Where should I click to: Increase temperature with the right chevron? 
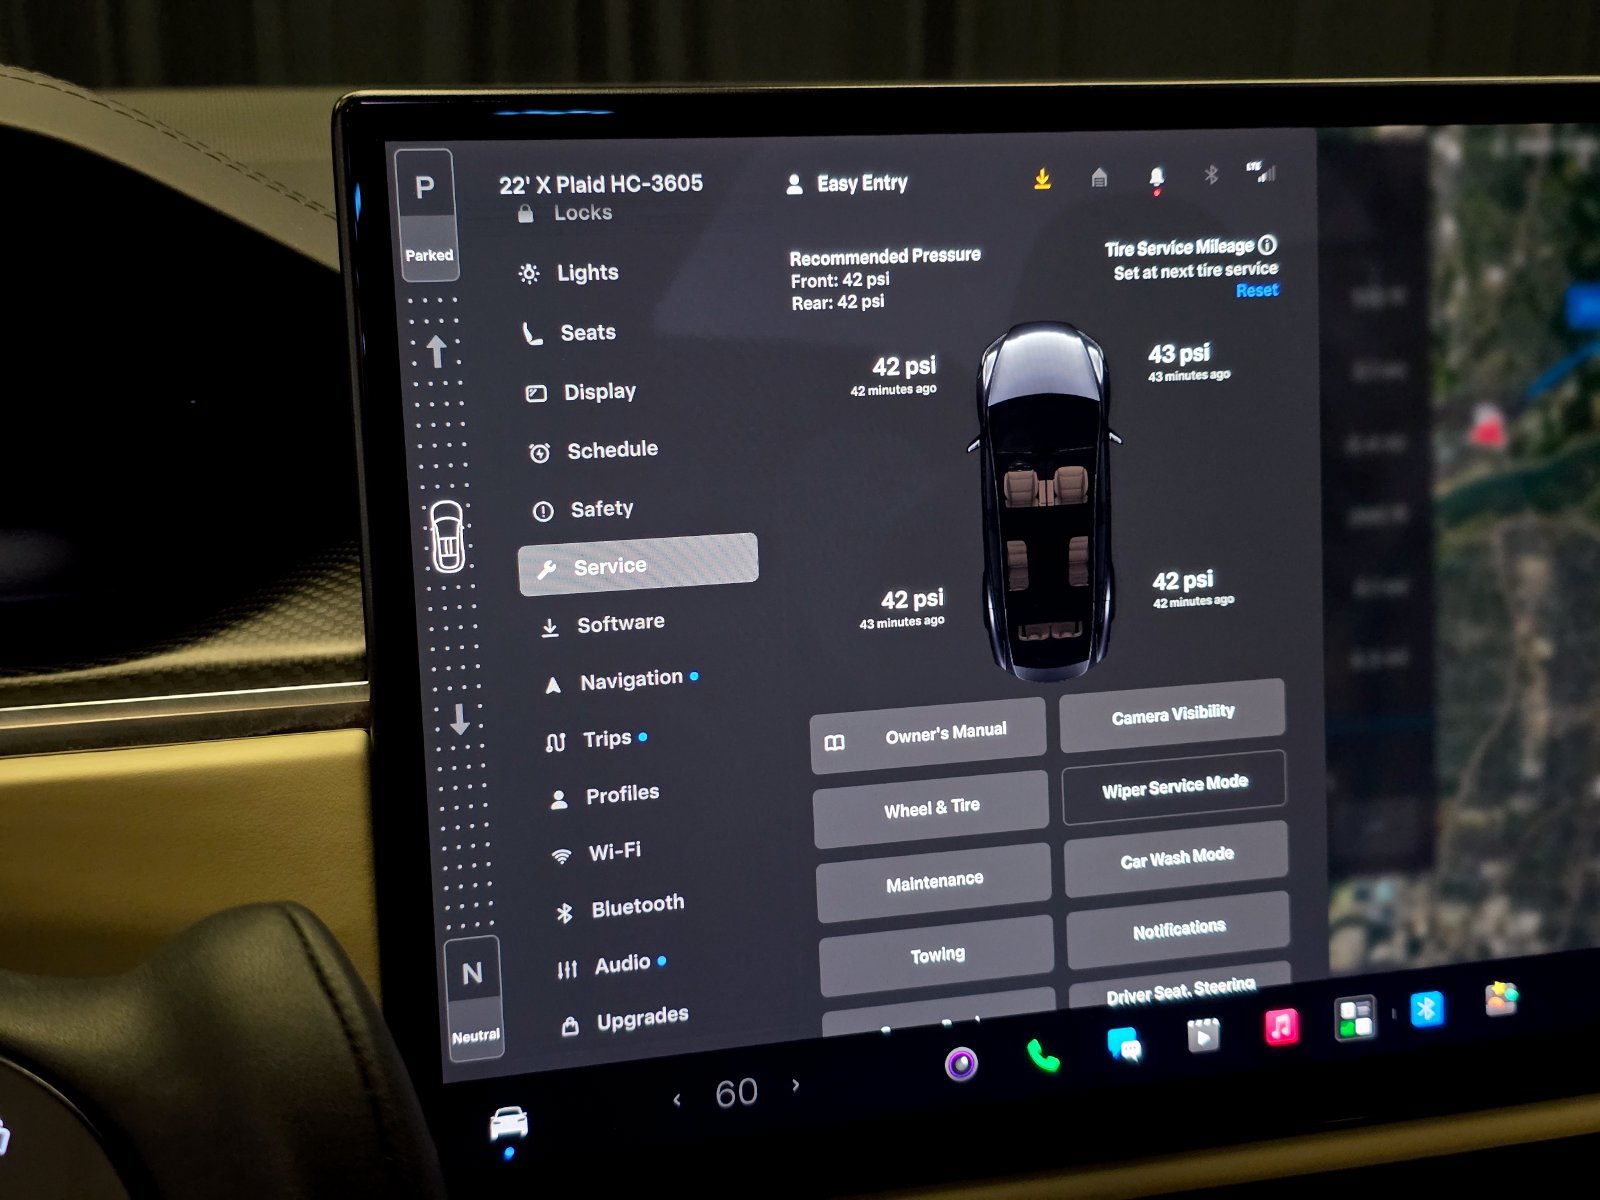(x=795, y=1085)
